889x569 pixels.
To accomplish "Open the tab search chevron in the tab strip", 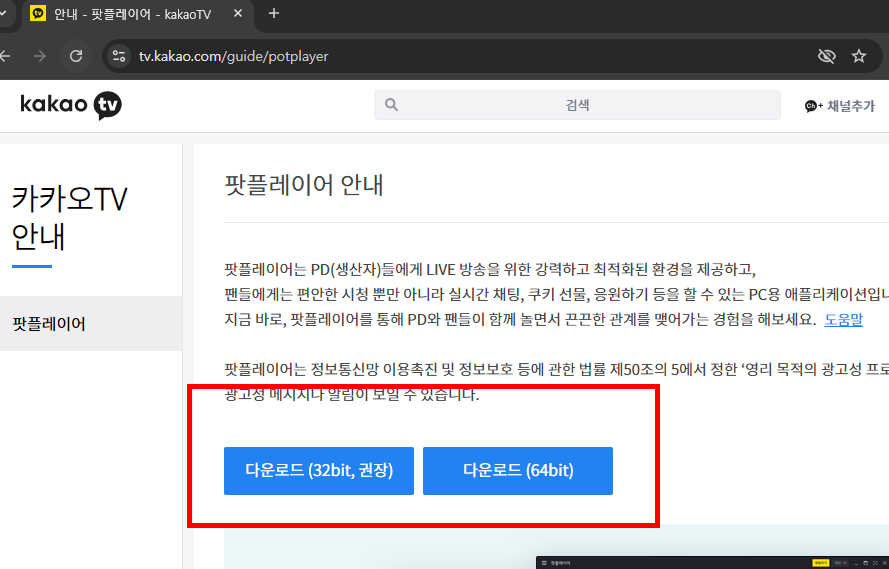I will 3,13.
